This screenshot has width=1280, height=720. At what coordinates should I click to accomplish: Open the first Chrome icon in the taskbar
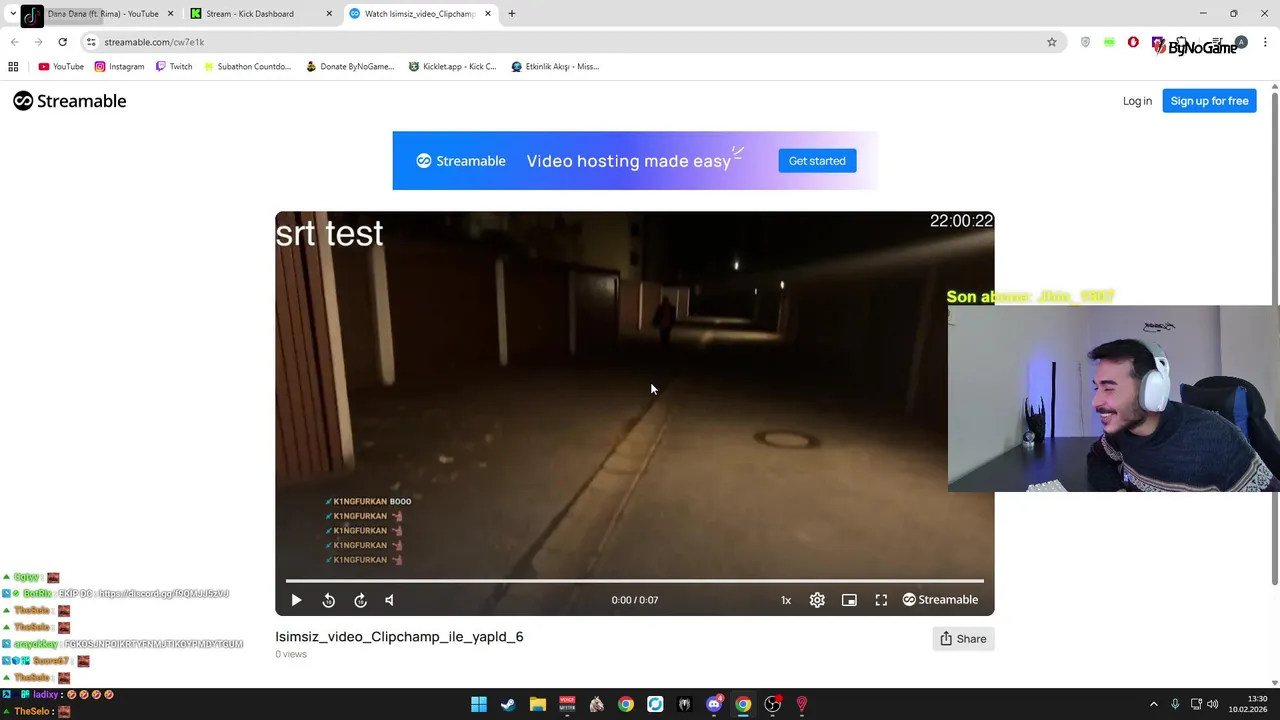coord(625,704)
